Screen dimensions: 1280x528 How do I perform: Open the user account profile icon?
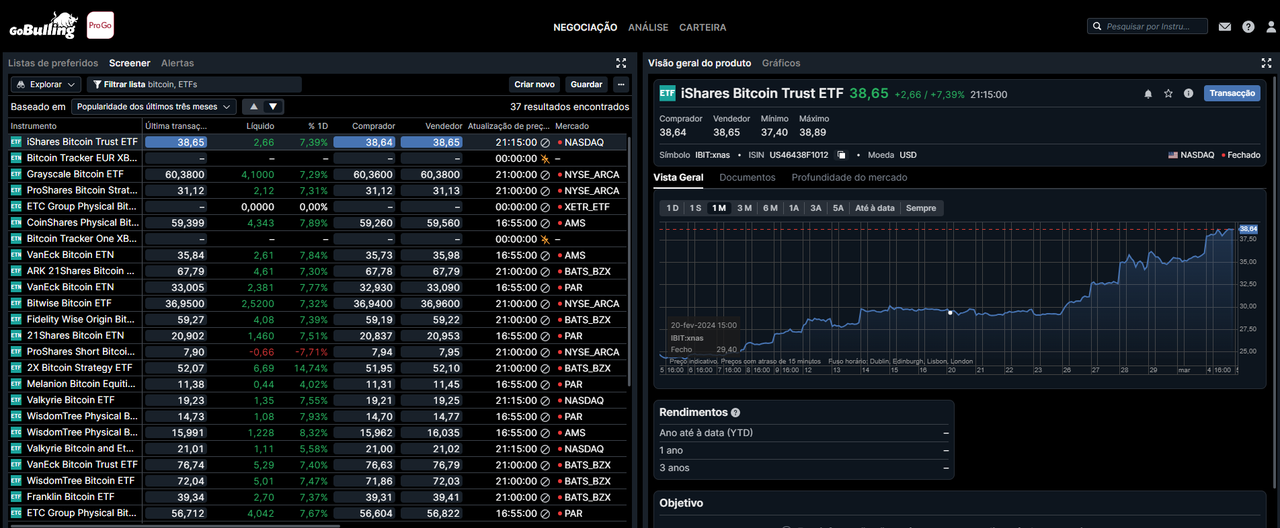tap(1271, 27)
